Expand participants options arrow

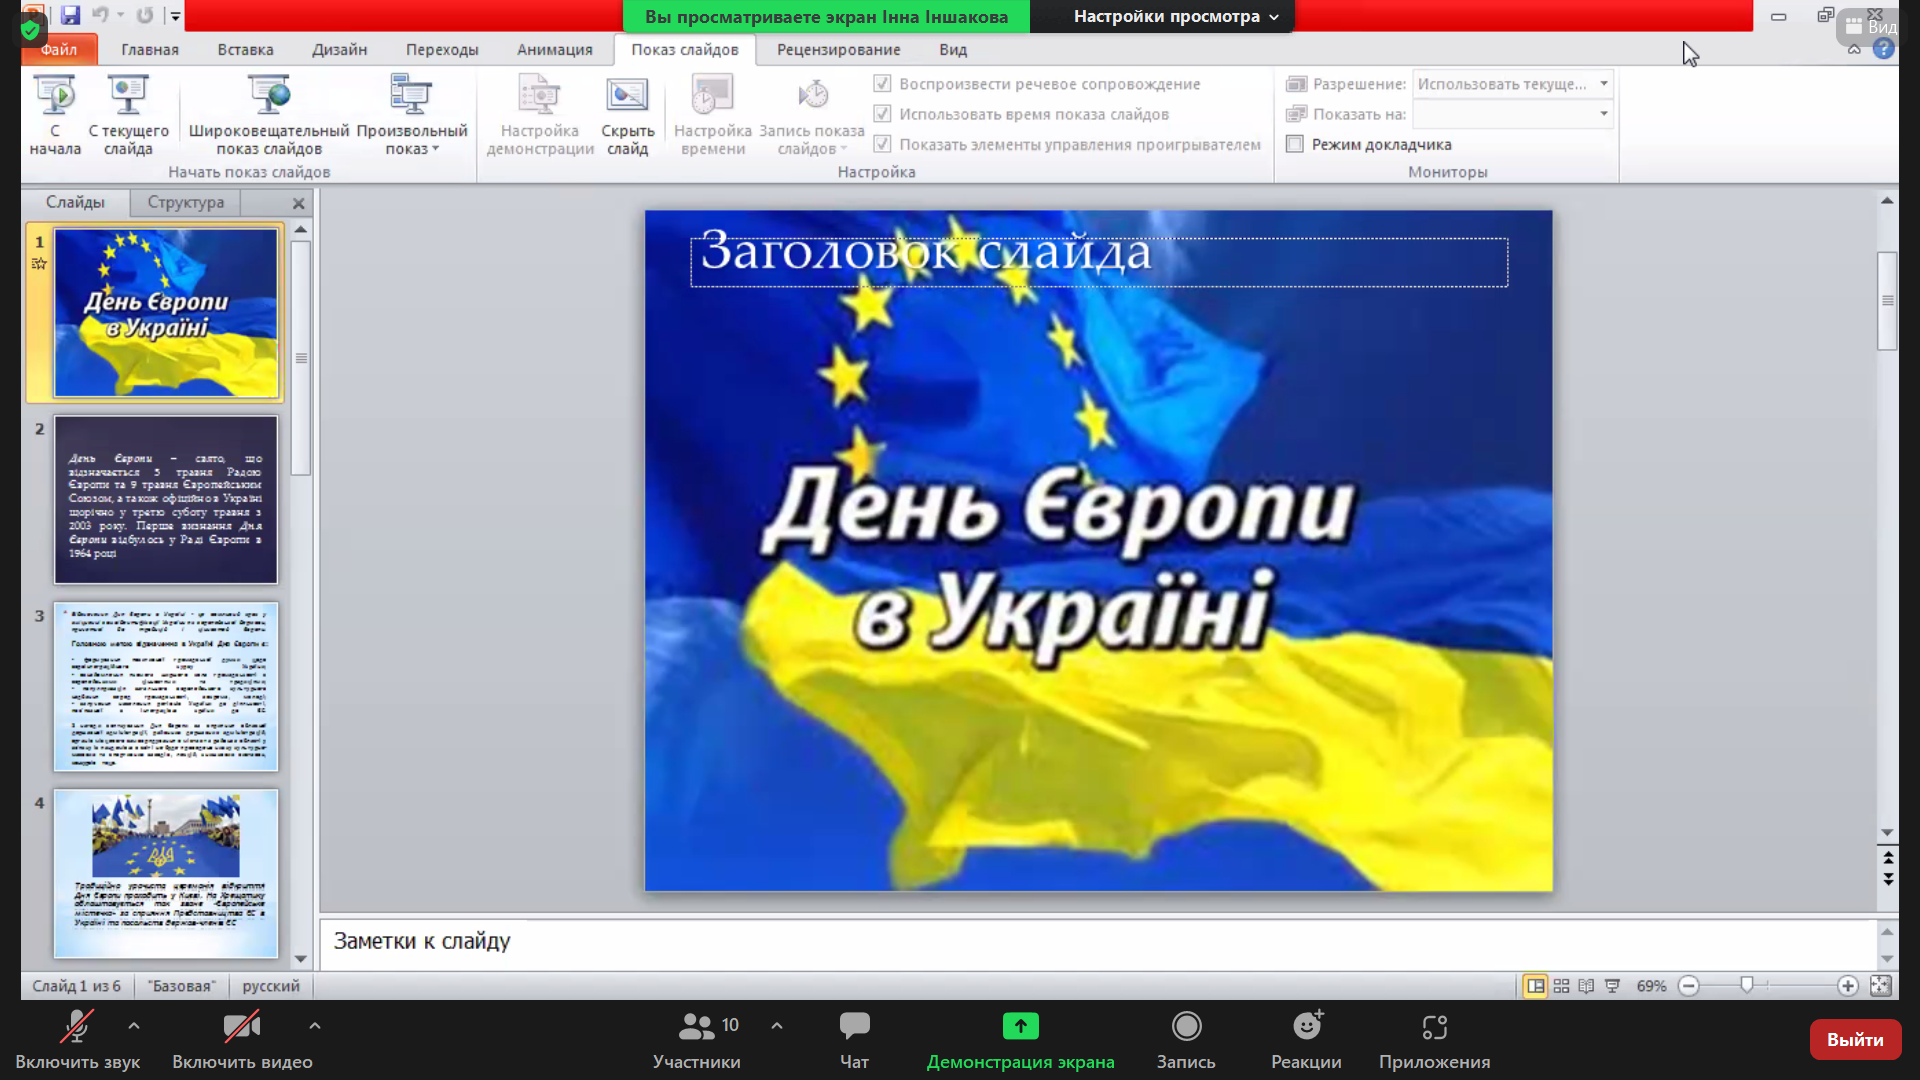[777, 1026]
